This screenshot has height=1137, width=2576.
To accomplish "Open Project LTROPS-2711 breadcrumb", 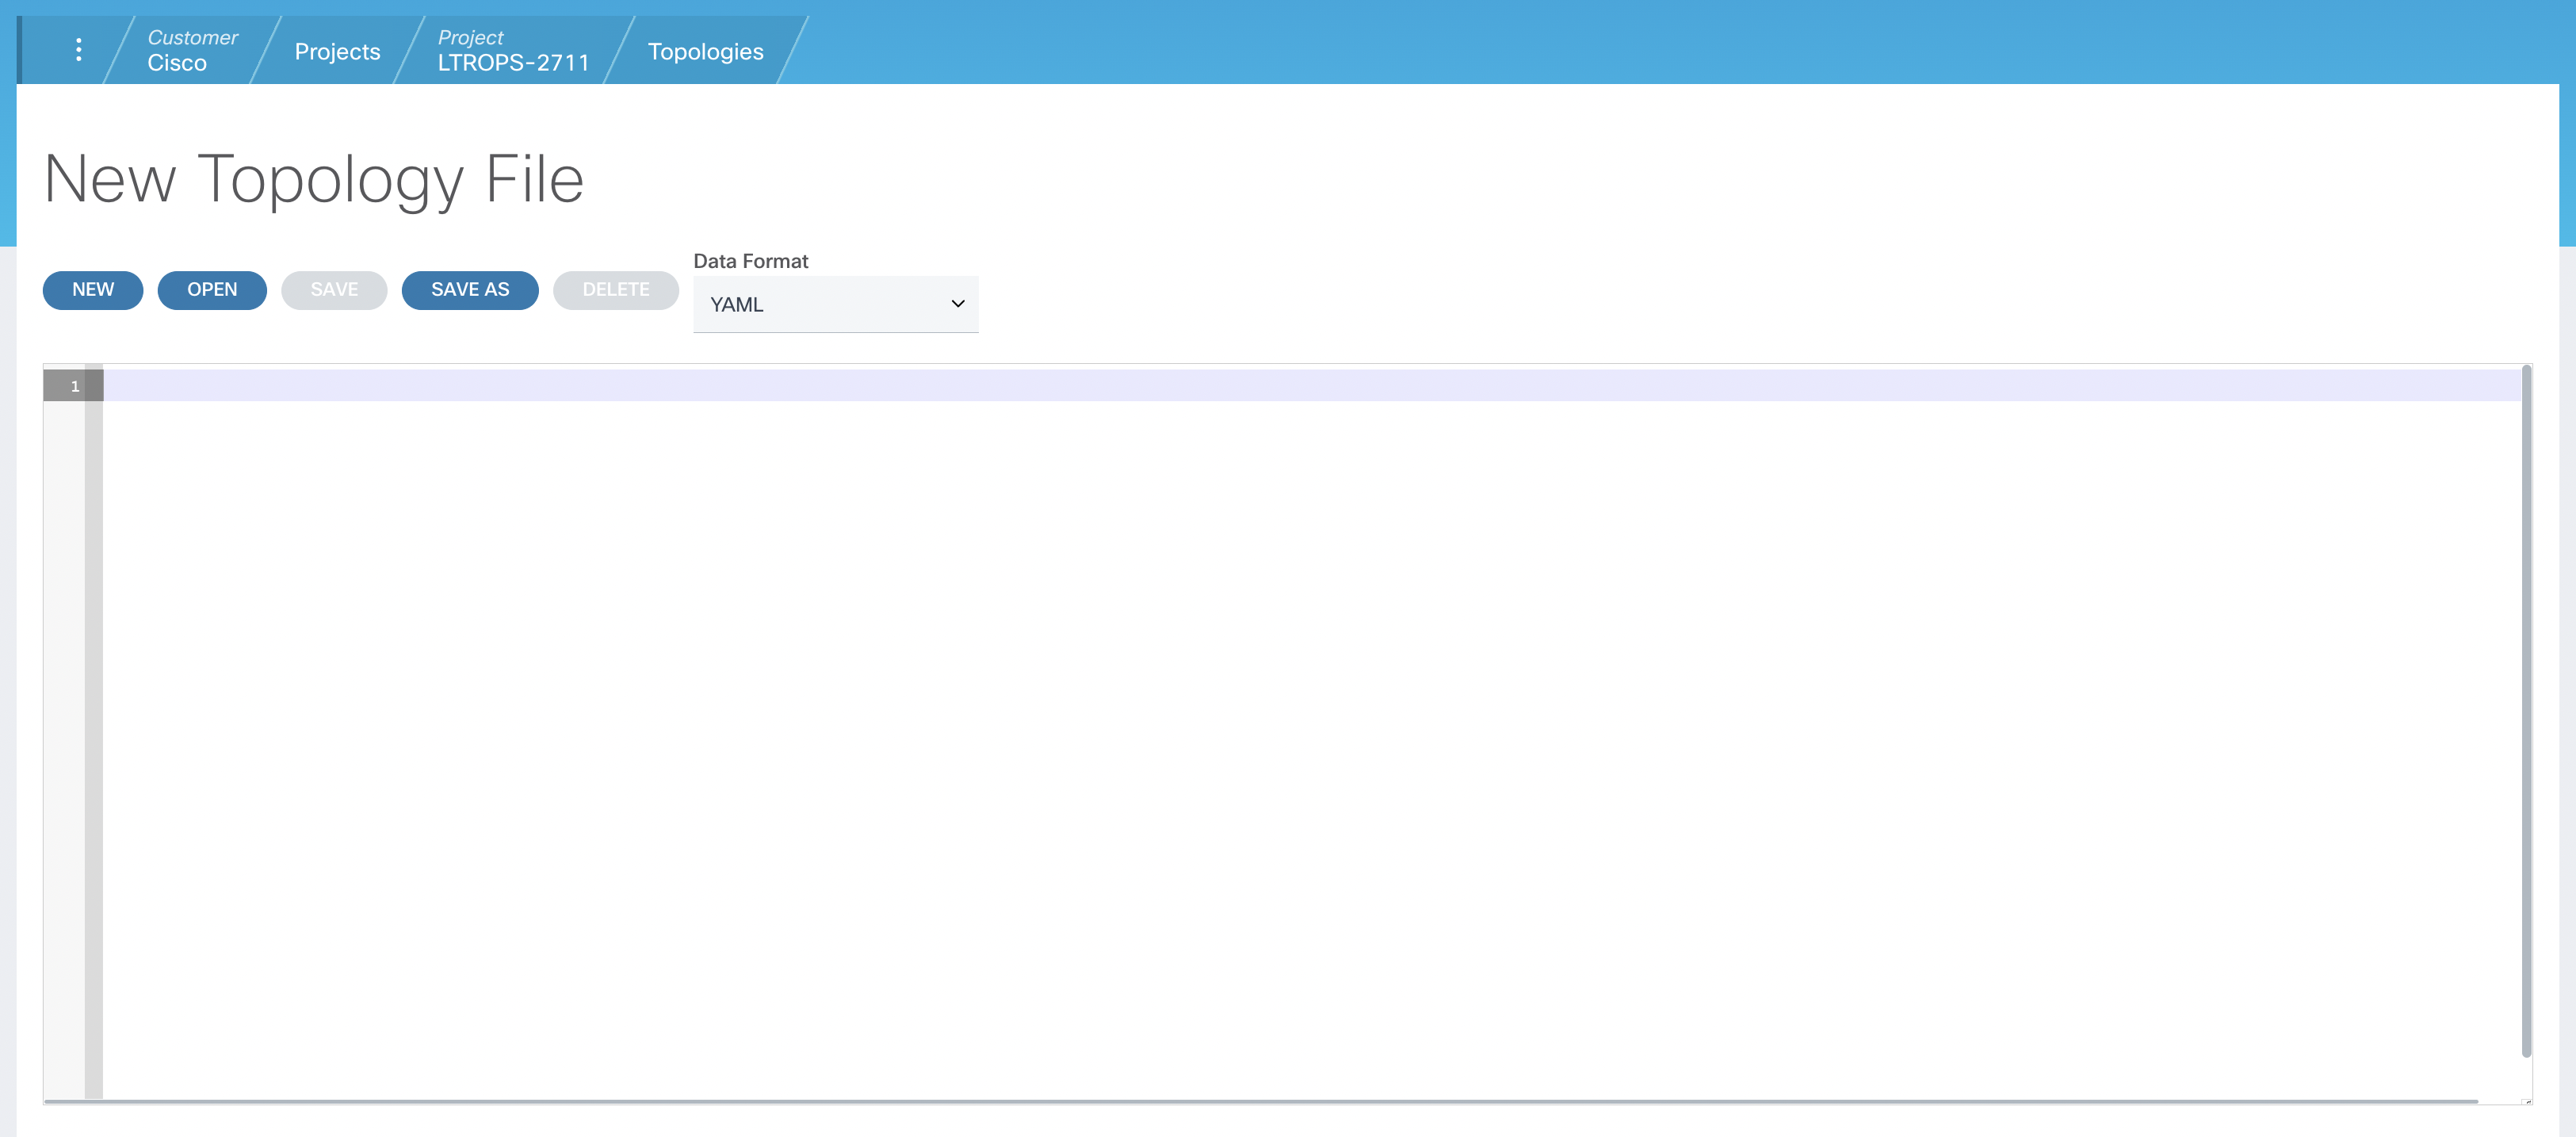I will tap(512, 50).
